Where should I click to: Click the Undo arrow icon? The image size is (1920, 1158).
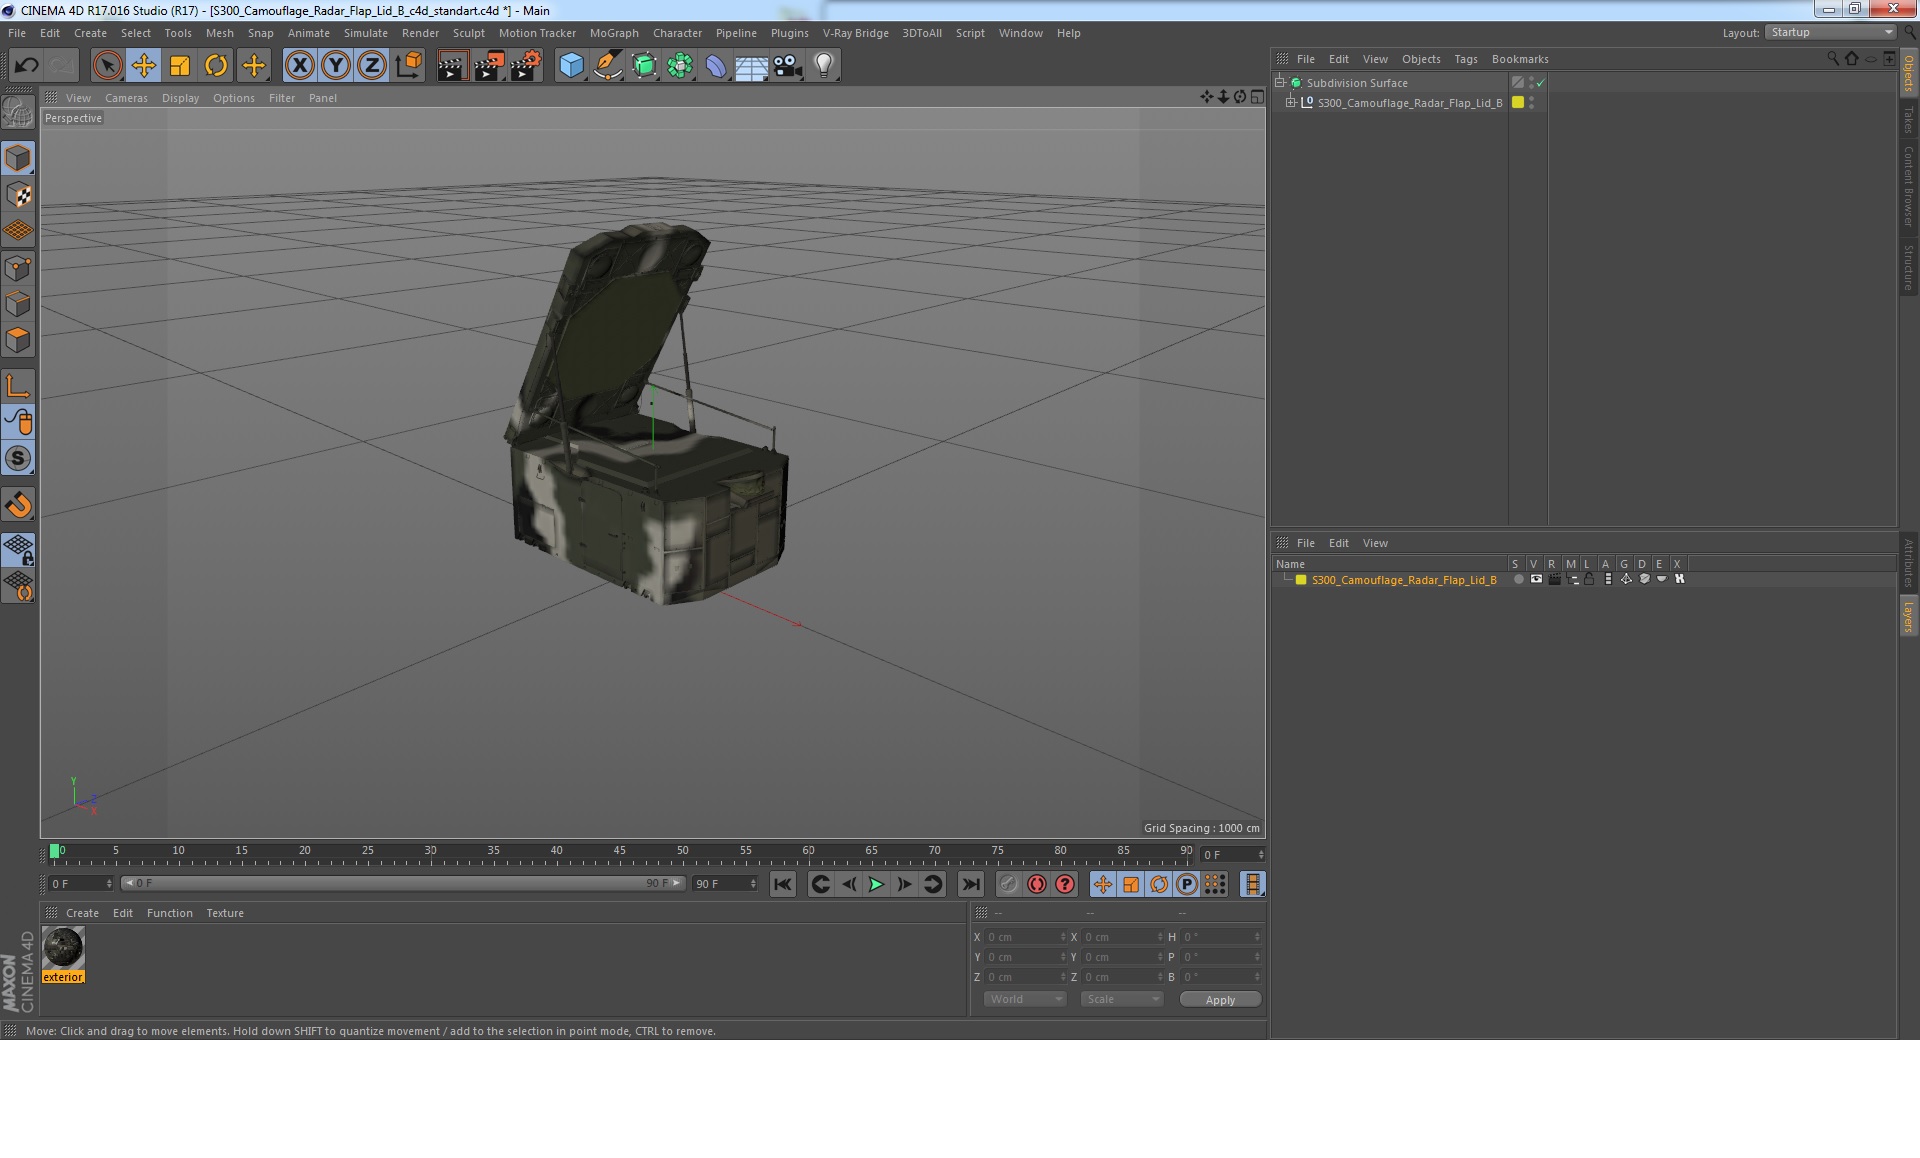point(26,66)
